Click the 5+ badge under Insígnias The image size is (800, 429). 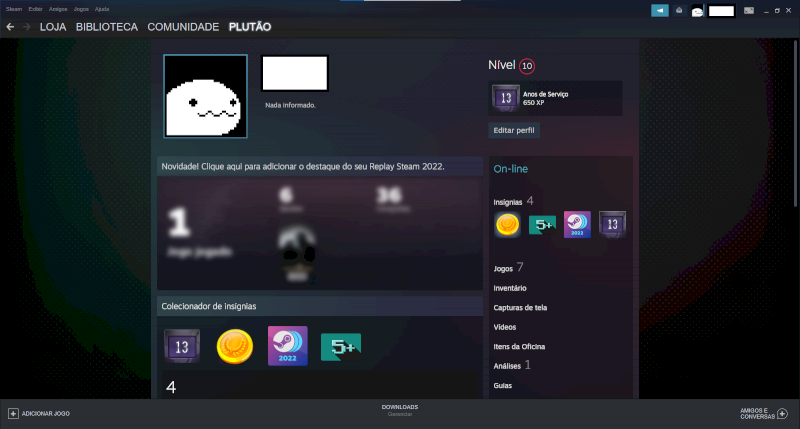click(542, 224)
